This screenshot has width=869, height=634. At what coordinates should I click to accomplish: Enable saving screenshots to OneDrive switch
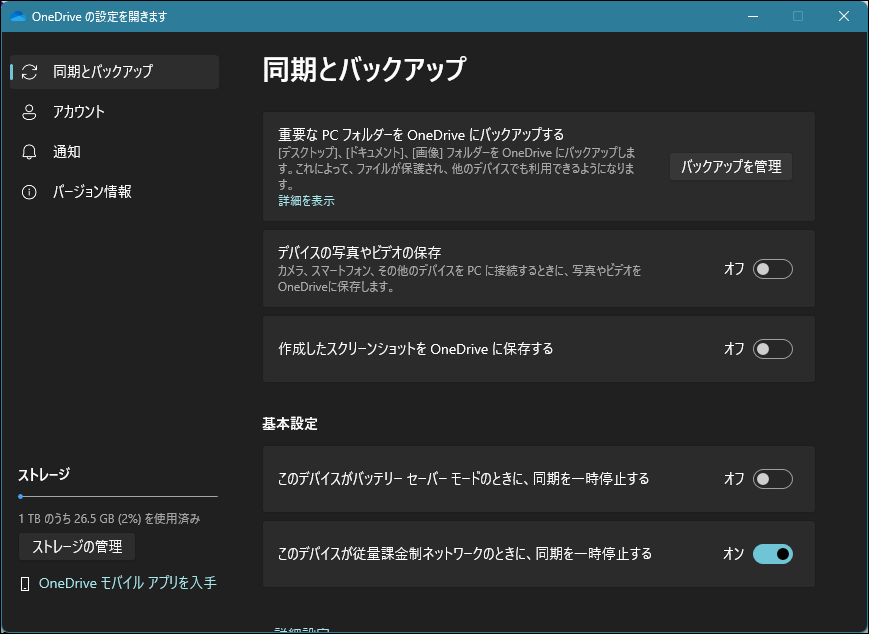773,349
